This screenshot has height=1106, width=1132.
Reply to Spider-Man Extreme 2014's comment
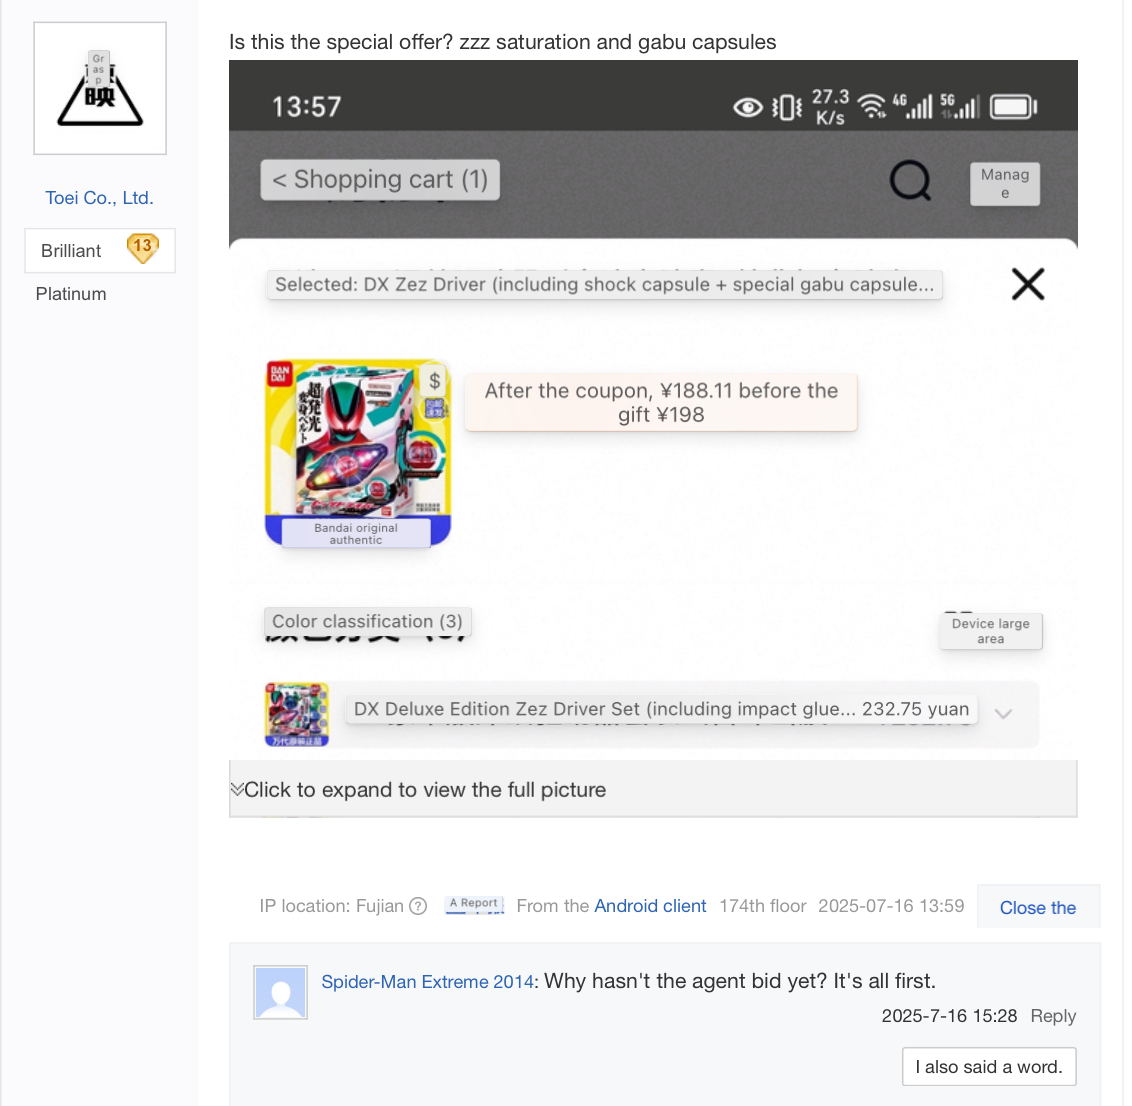pos(1053,1016)
